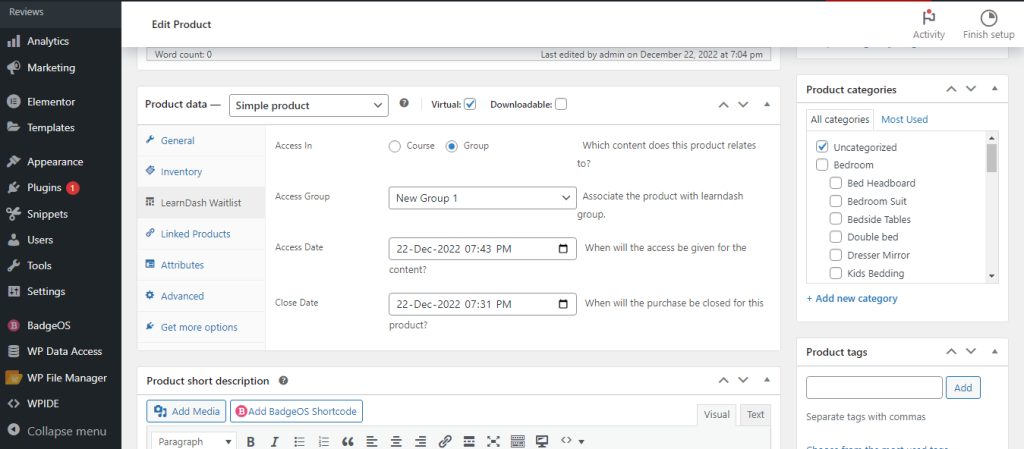Open the Attributes product tab

tap(201, 265)
